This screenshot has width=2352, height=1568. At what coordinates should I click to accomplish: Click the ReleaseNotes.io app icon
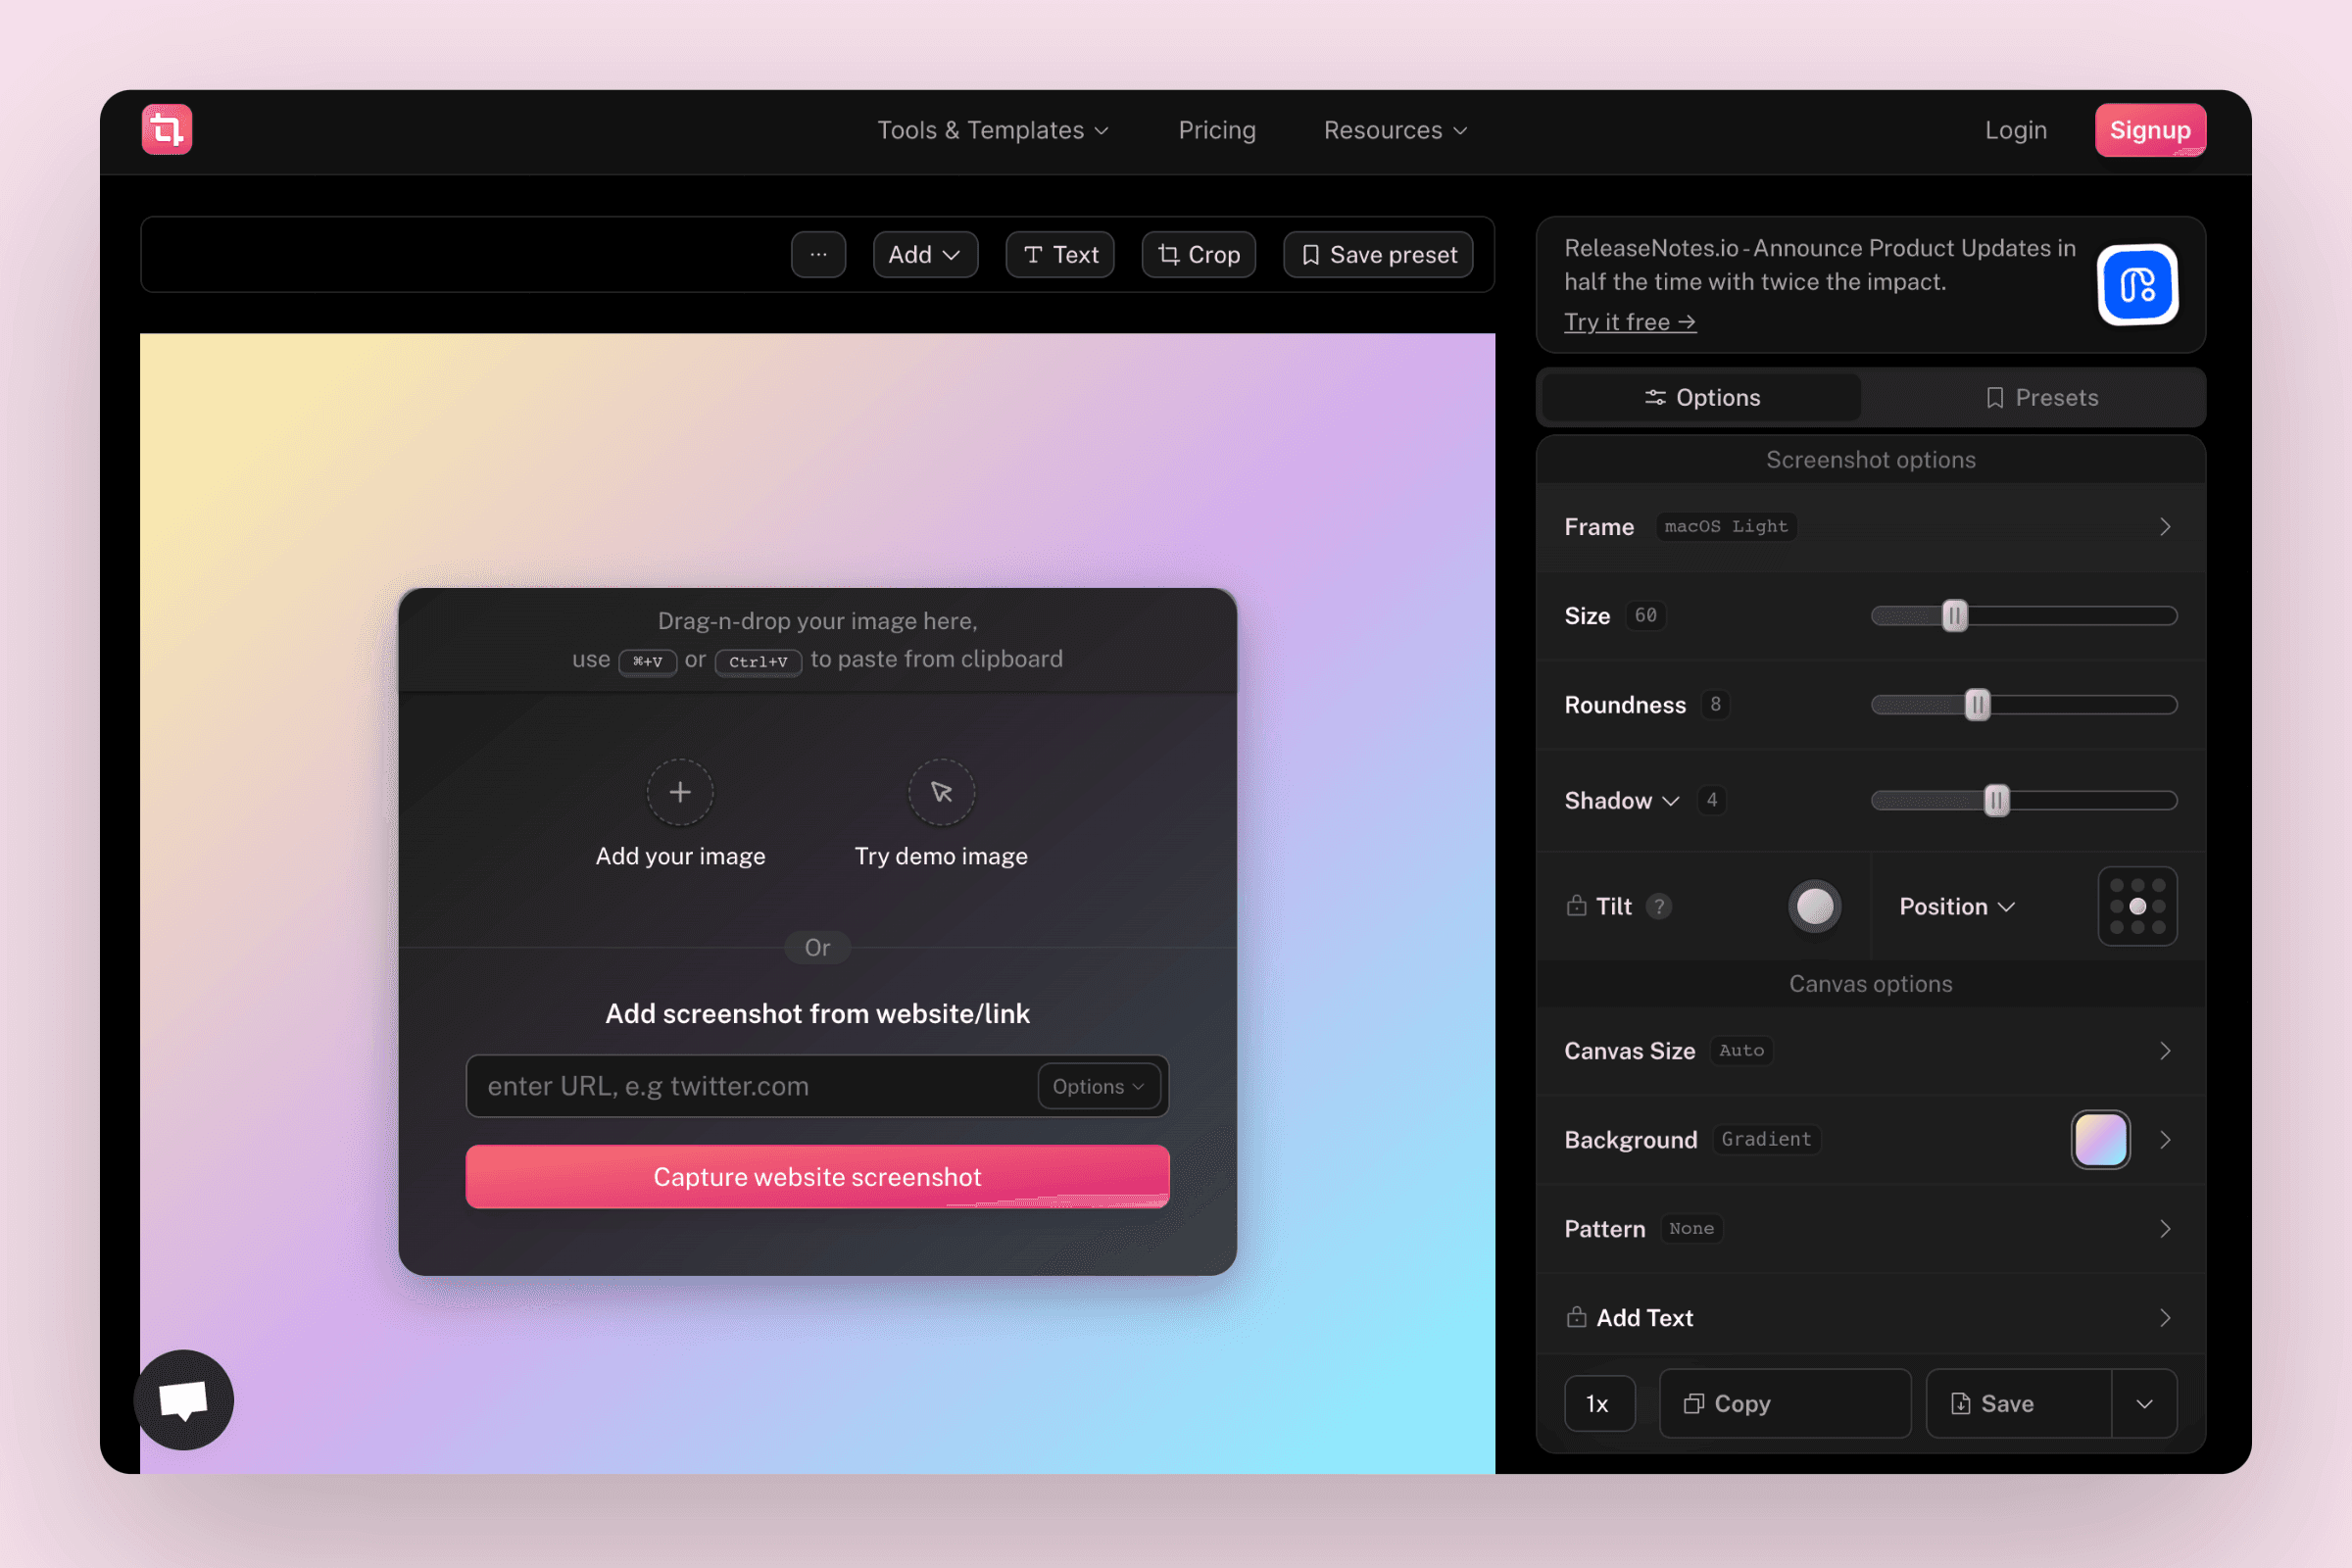pos(2137,285)
